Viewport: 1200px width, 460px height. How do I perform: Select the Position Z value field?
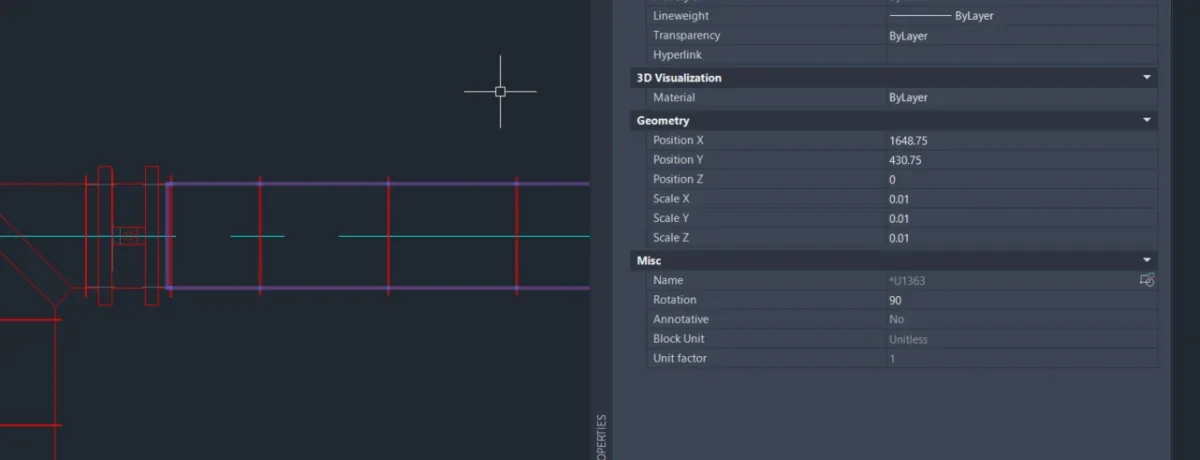pos(1020,179)
